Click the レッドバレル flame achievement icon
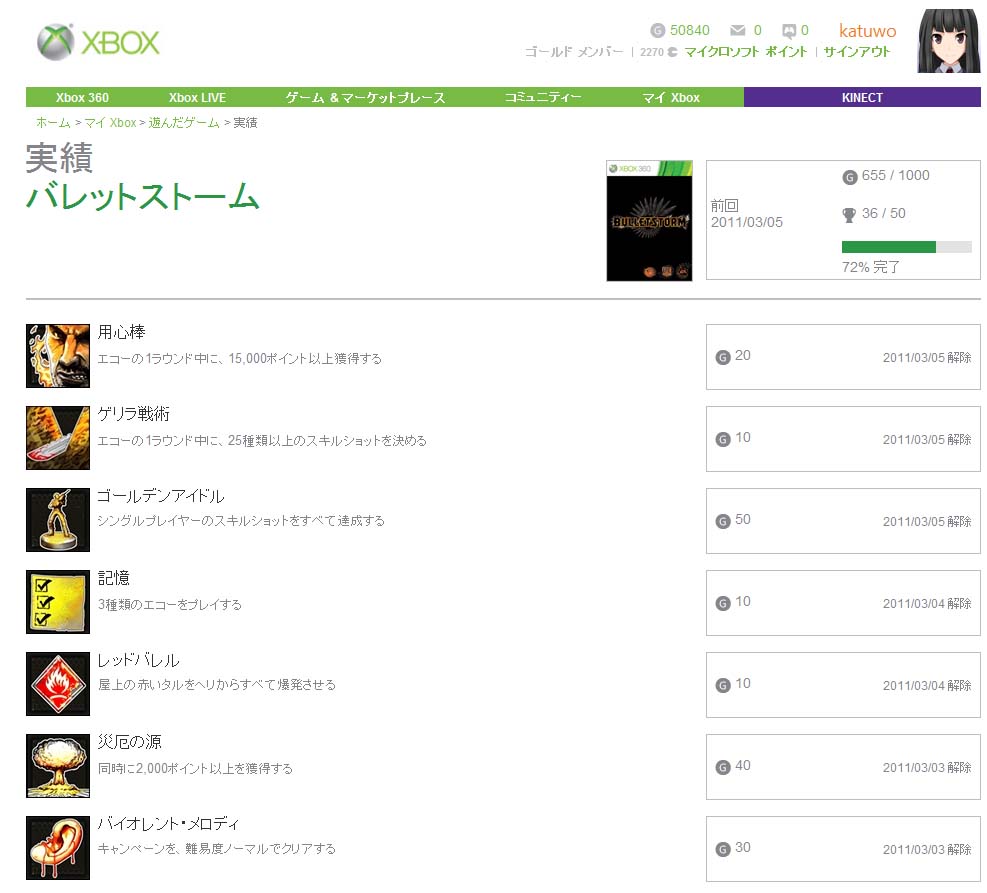 pyautogui.click(x=58, y=683)
